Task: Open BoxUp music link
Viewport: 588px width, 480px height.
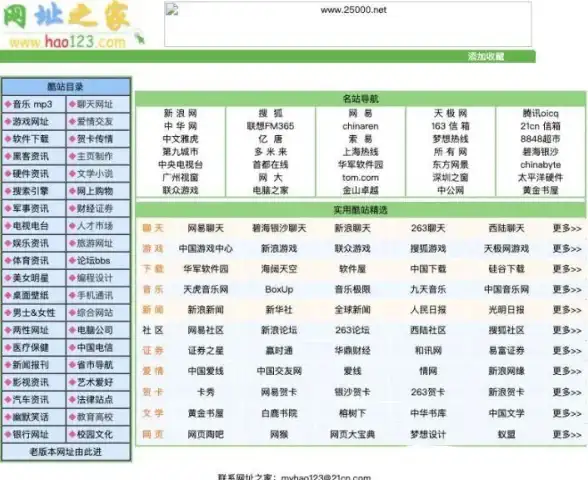Action: click(279, 289)
